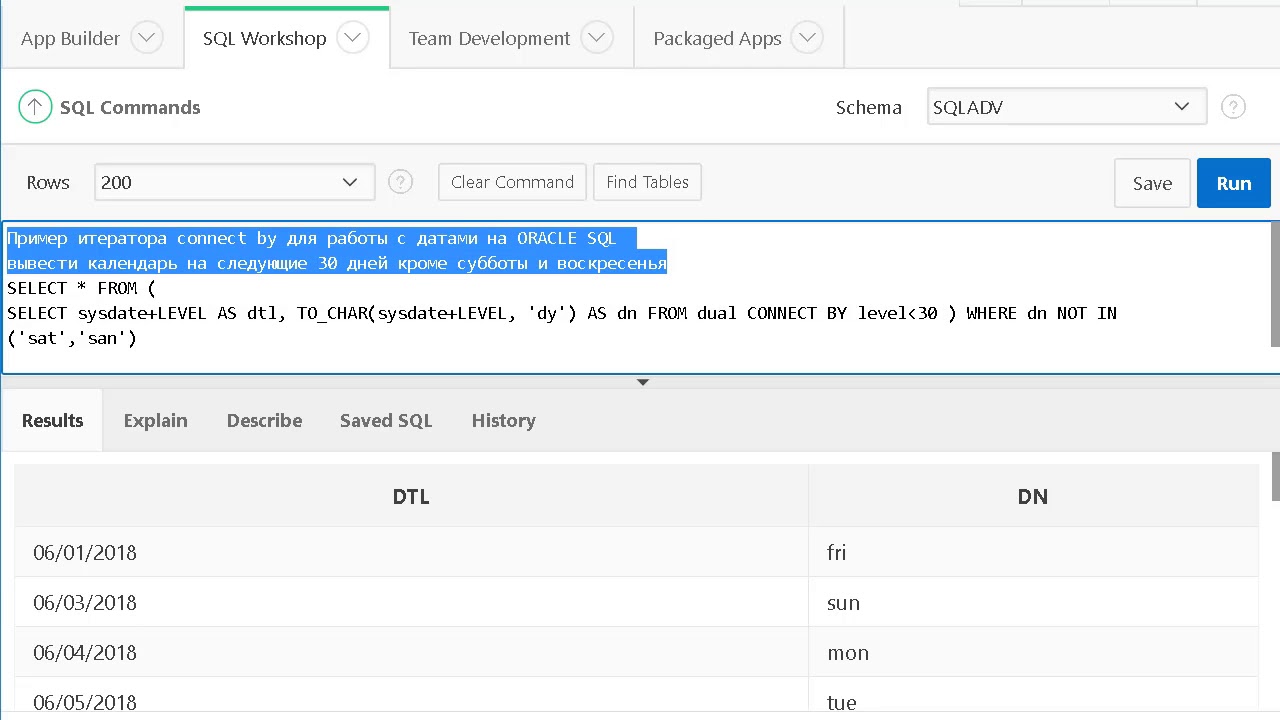Screen dimensions: 1280x720
Task: Switch to the Explain tab
Action: click(x=155, y=421)
